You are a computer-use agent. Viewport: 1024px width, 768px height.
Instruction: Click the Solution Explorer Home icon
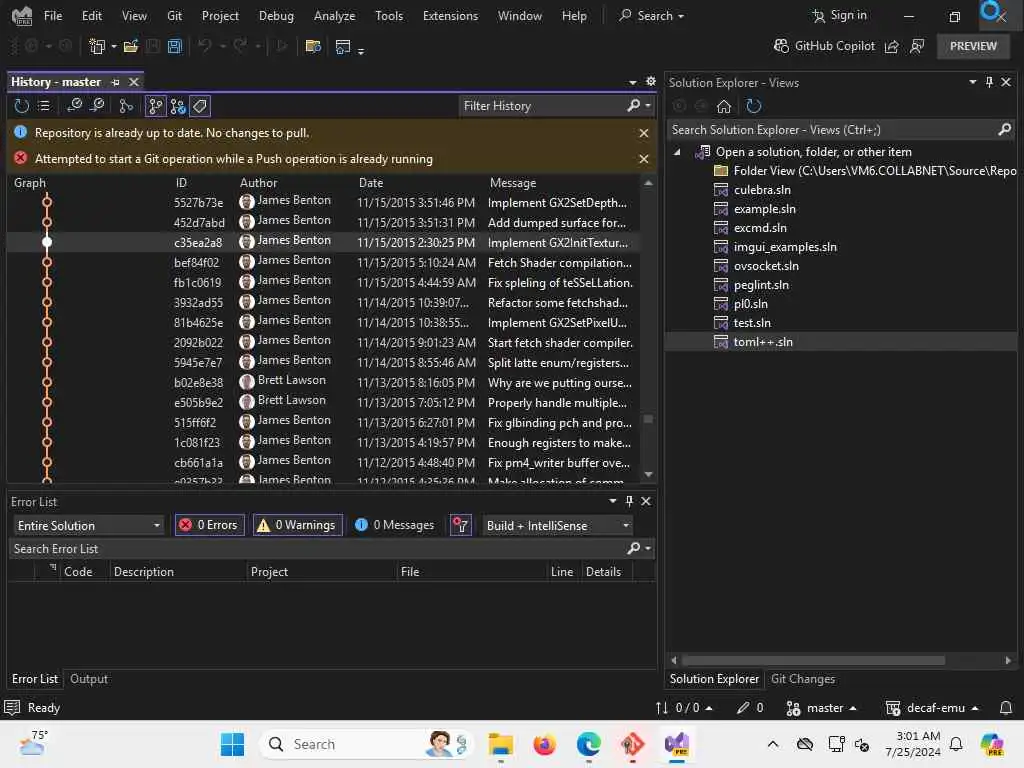[724, 106]
